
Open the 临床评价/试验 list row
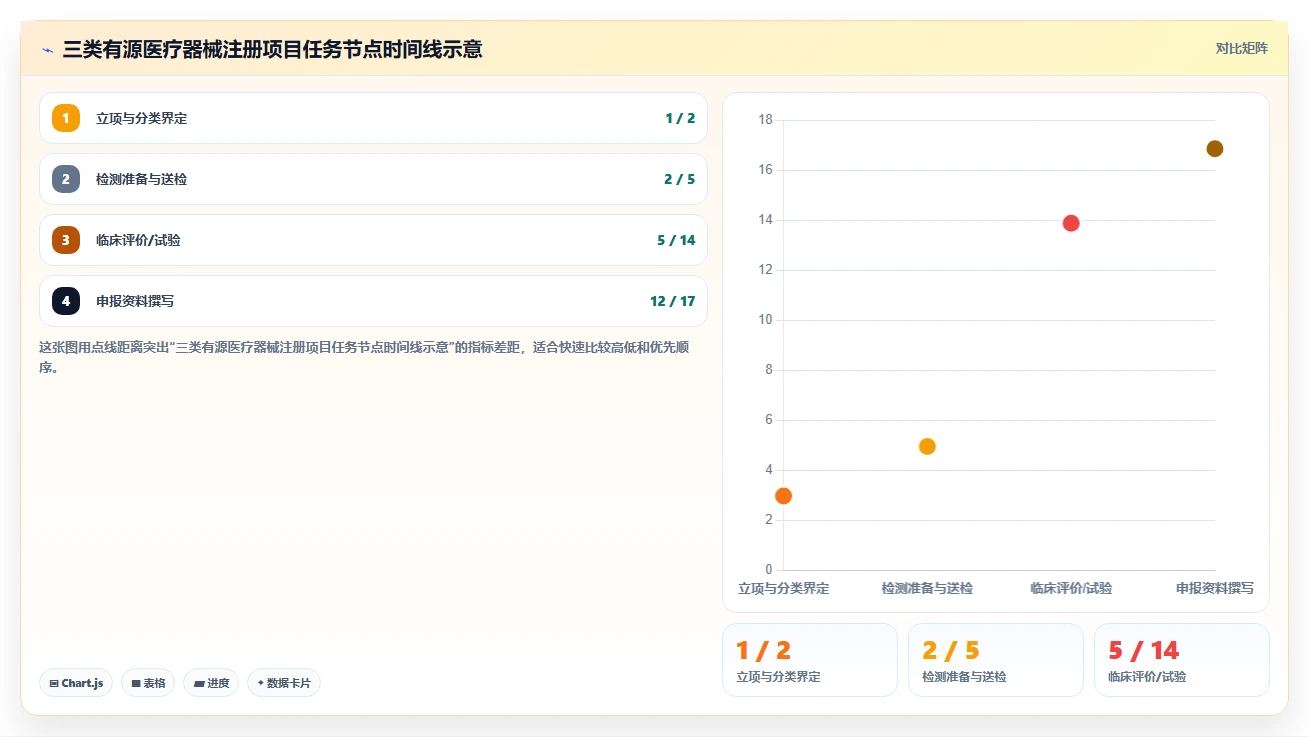tap(373, 240)
